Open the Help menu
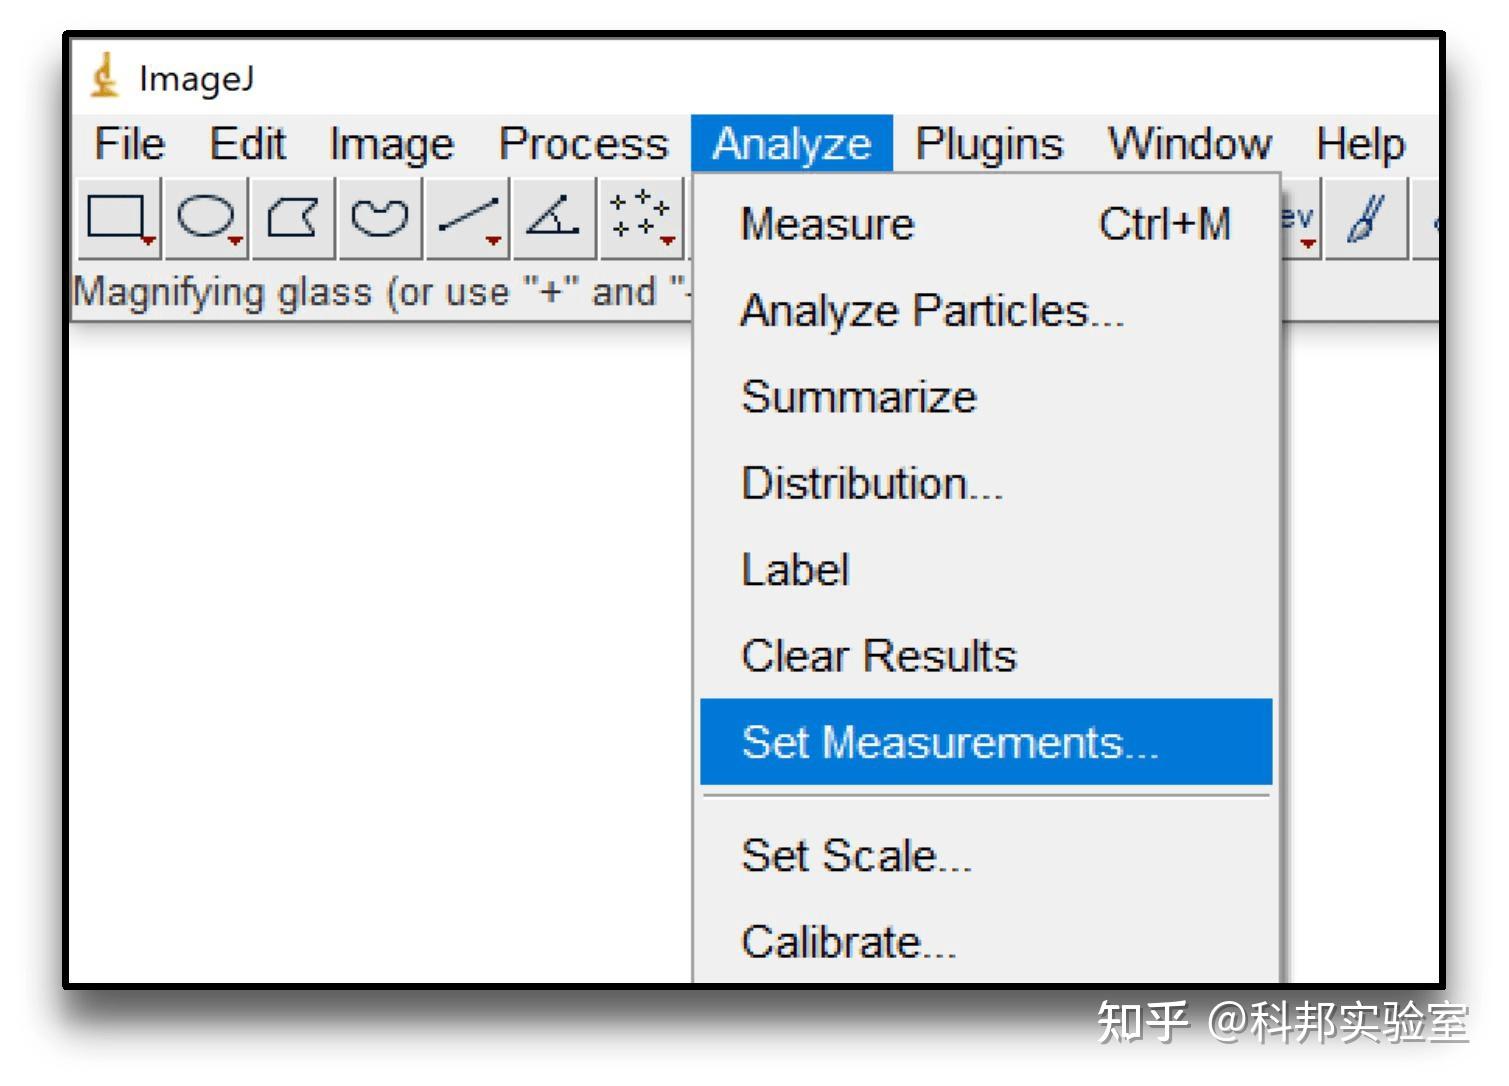 [1360, 144]
